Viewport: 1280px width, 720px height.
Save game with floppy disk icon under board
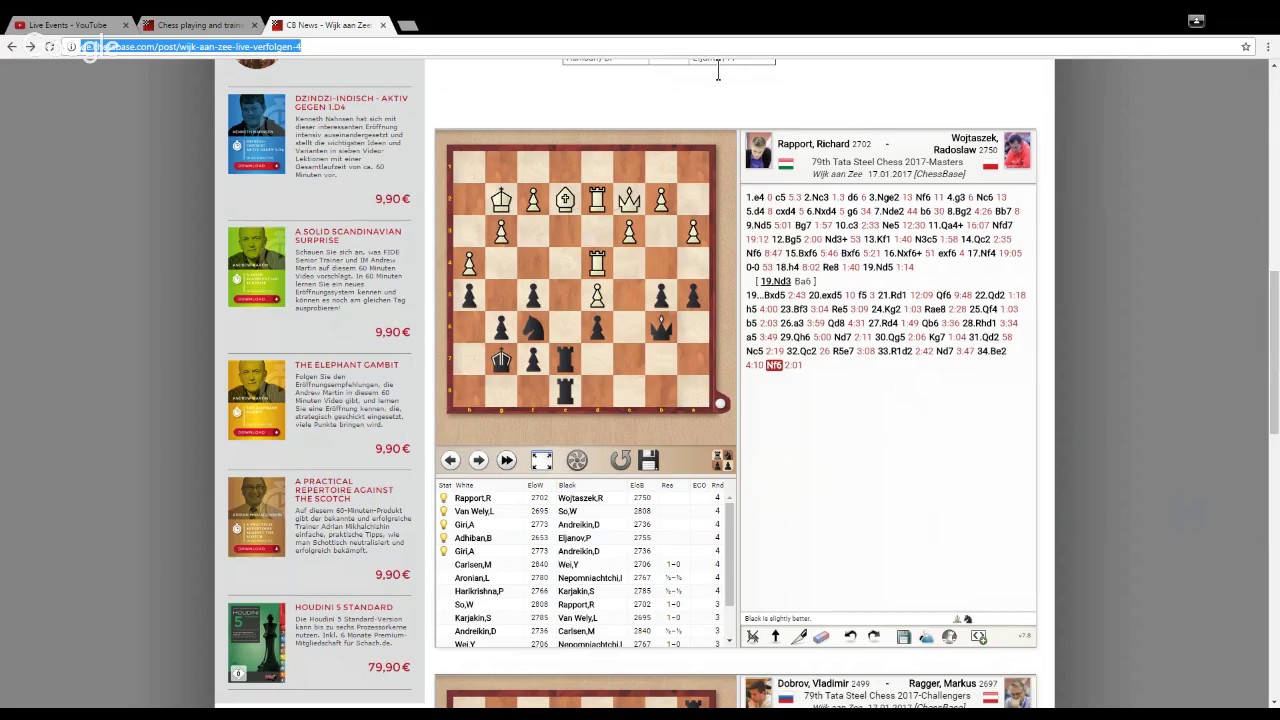point(648,460)
